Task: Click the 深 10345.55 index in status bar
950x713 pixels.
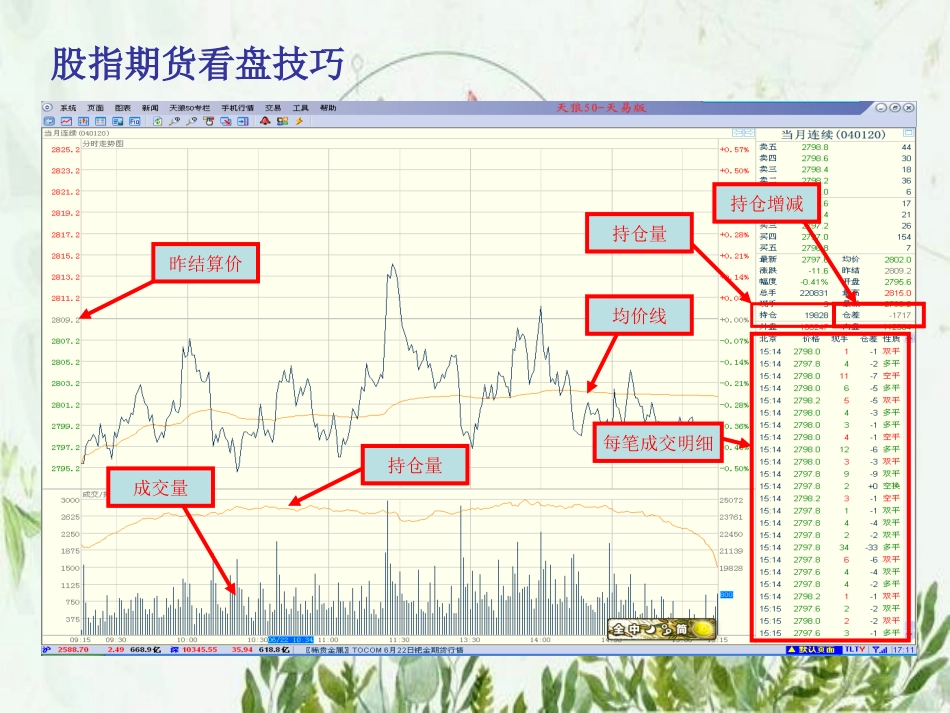Action: (194, 649)
